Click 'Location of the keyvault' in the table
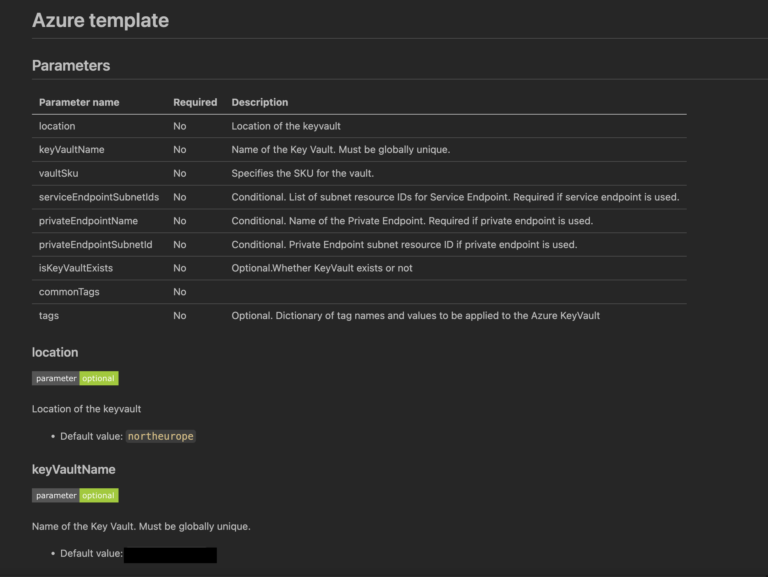Viewport: 768px width, 577px height. pos(286,126)
